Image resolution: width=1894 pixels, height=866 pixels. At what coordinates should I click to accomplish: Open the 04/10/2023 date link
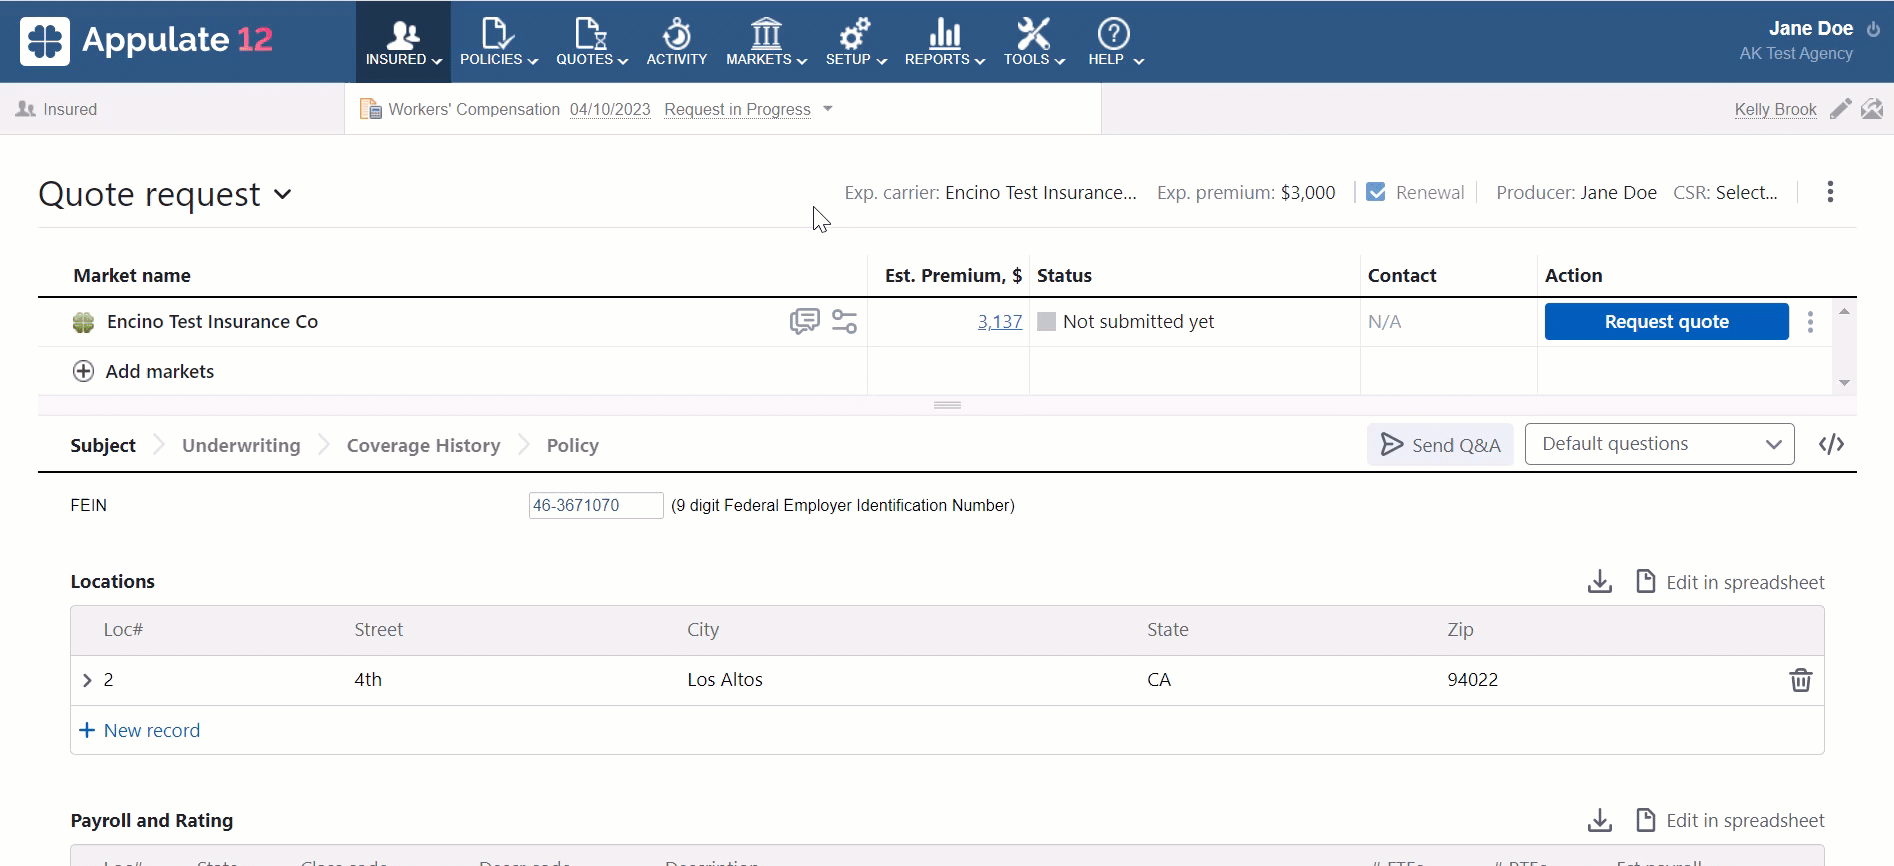pyautogui.click(x=610, y=109)
